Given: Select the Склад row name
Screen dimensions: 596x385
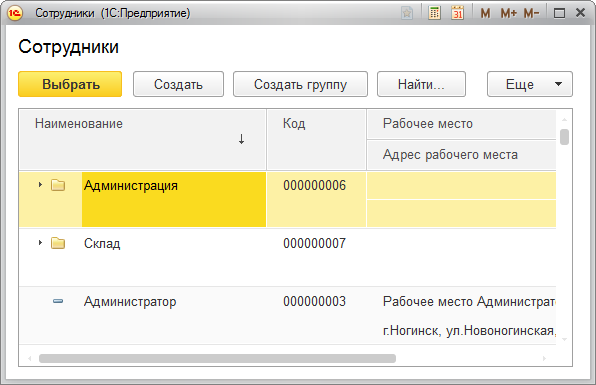Looking at the screenshot, I should pyautogui.click(x=102, y=244).
